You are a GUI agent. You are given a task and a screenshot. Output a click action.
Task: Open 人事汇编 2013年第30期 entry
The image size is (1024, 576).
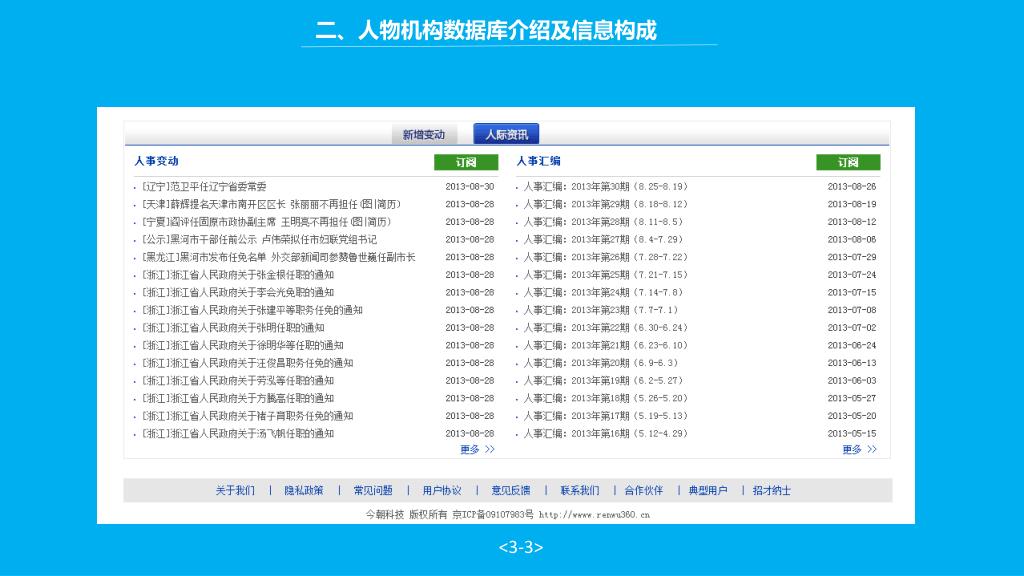click(605, 187)
